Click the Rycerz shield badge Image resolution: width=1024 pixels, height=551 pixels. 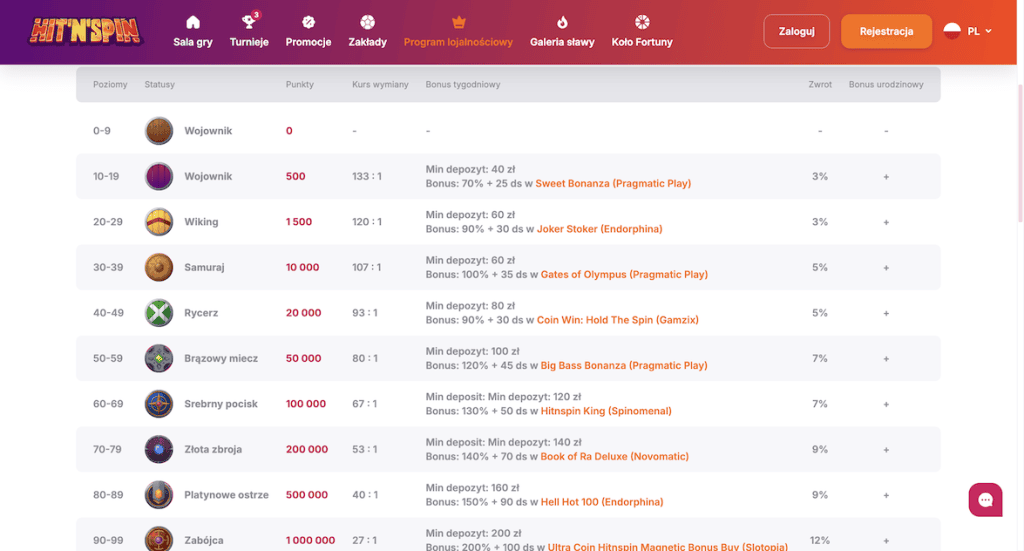pyautogui.click(x=159, y=313)
